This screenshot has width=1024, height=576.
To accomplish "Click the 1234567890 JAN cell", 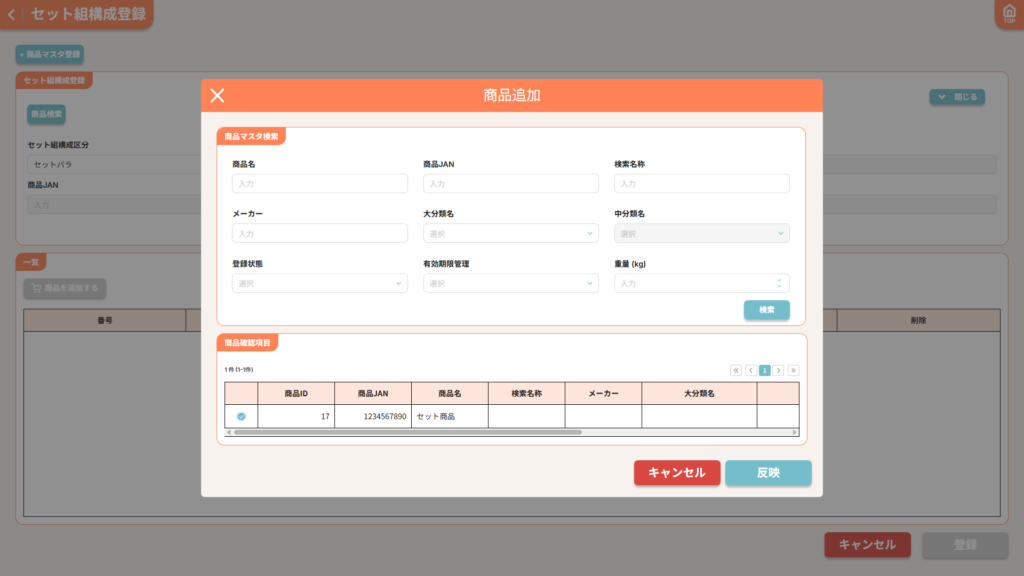I will click(373, 416).
